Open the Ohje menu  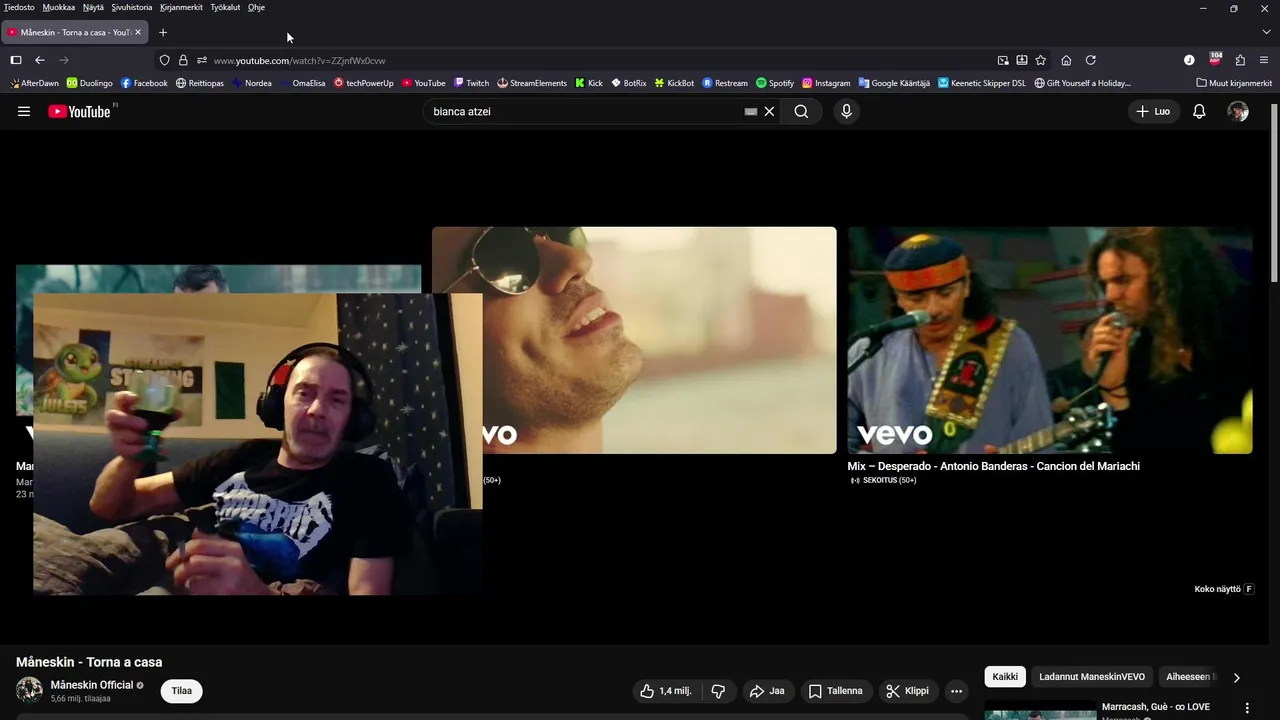coord(256,7)
